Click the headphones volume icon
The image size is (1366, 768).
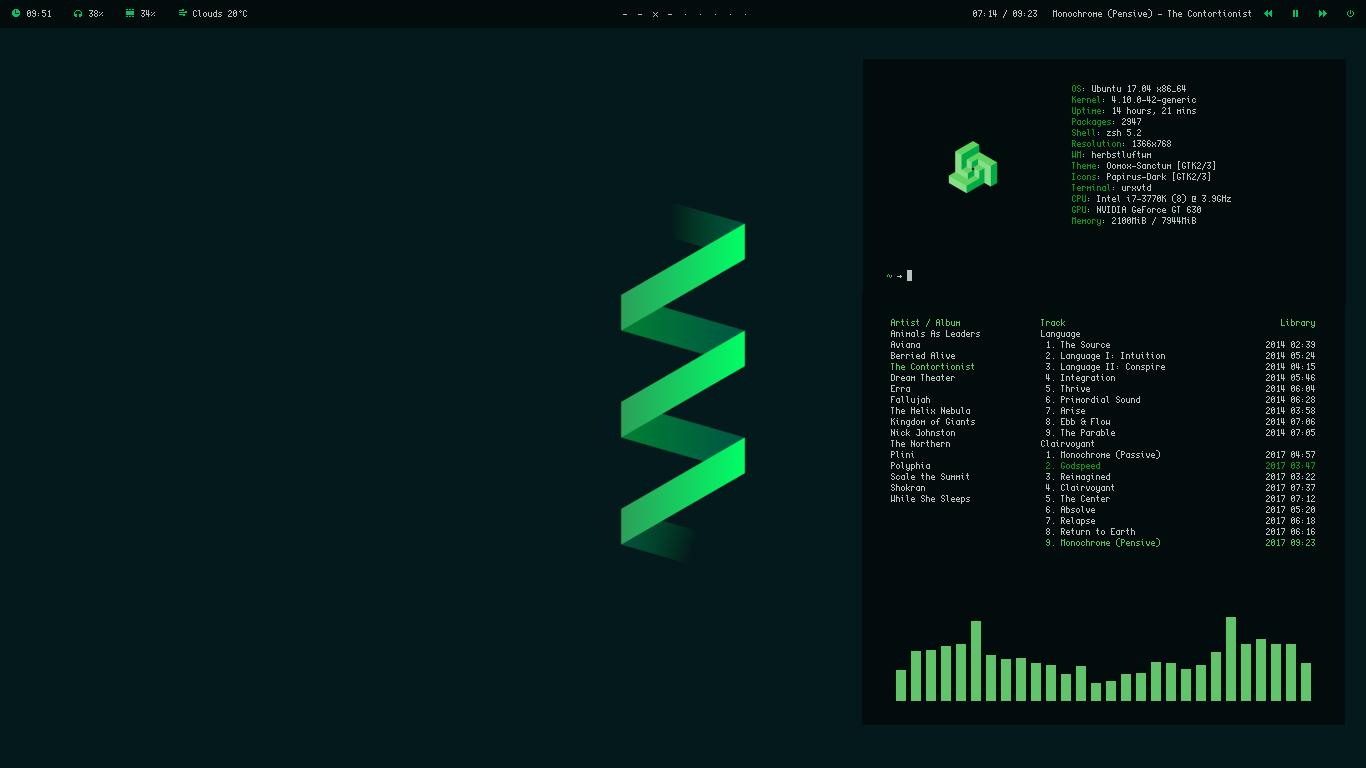point(78,14)
